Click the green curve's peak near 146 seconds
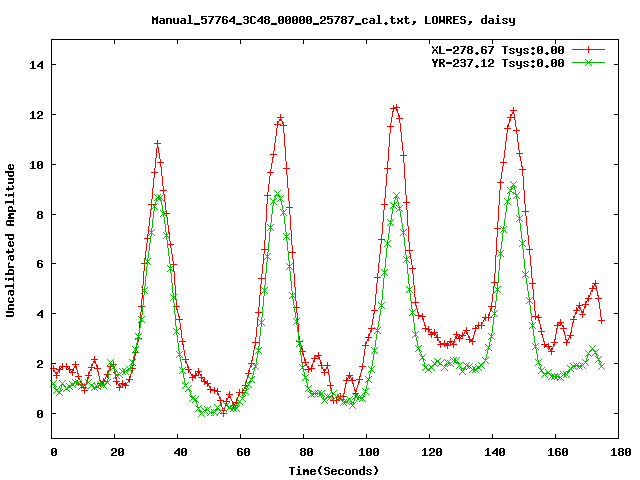The width and height of the screenshot is (640, 480). 513,186
